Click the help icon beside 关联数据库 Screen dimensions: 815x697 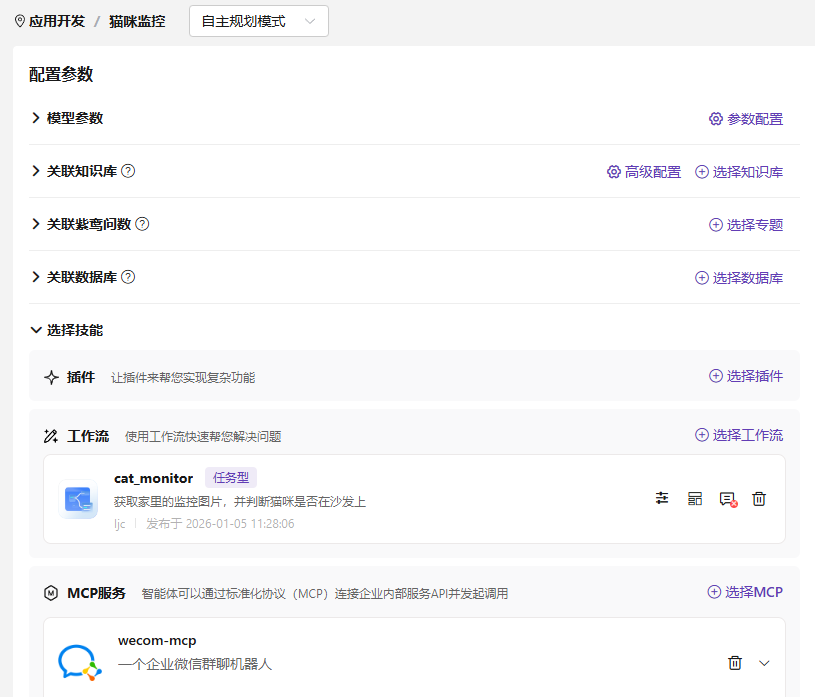(128, 277)
